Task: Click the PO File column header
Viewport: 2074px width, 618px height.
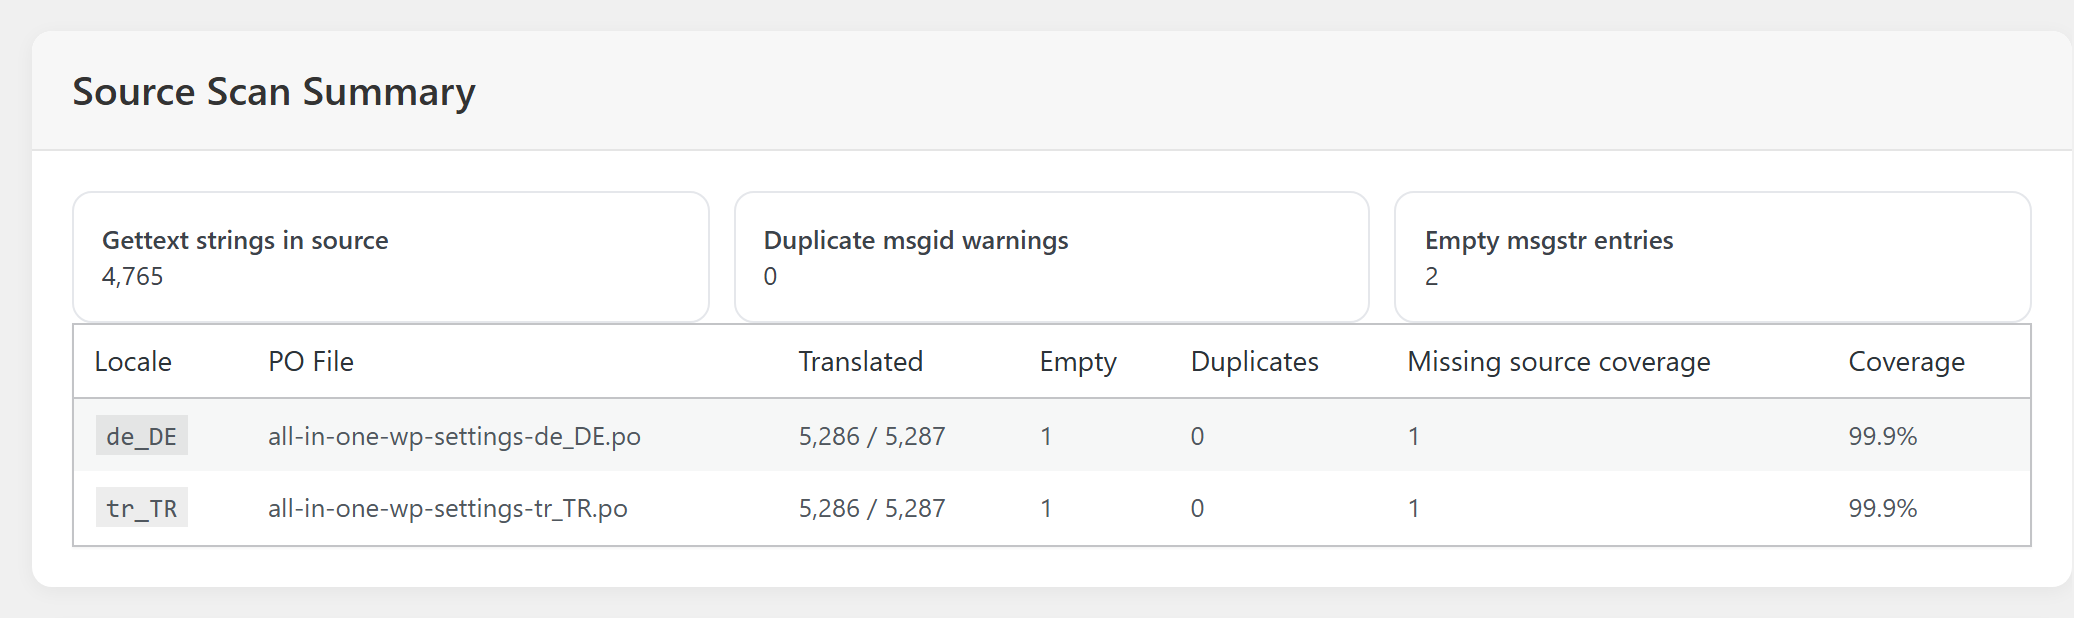Action: click(311, 362)
